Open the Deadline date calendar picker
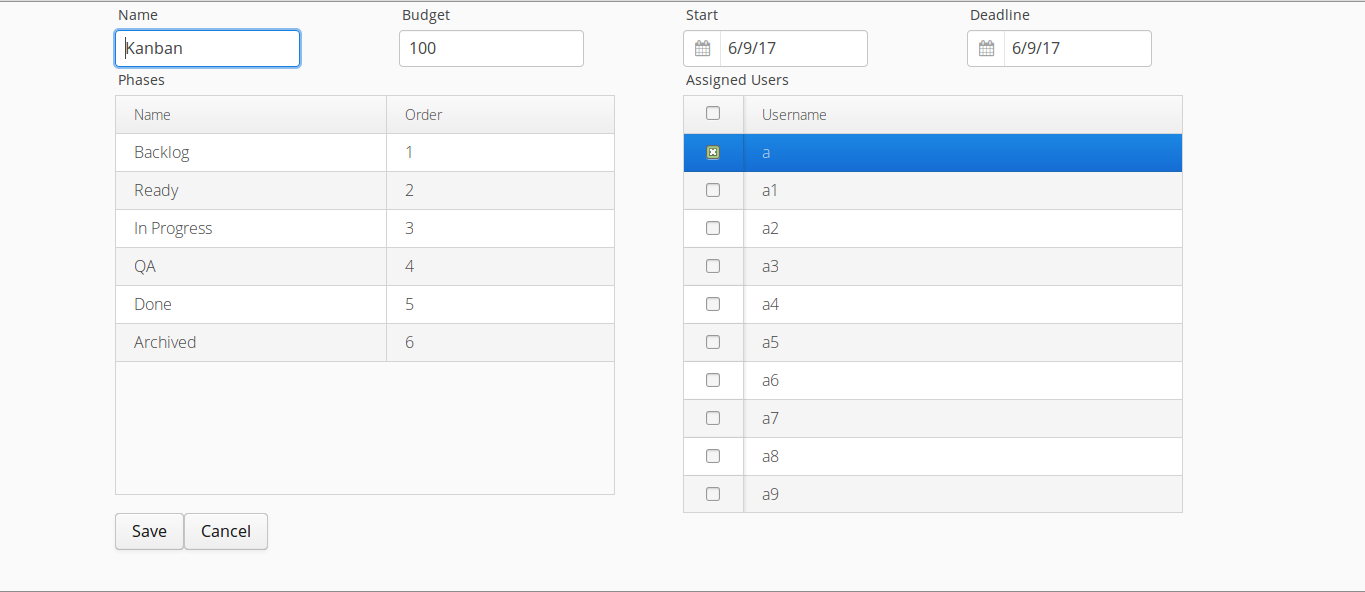 click(986, 48)
